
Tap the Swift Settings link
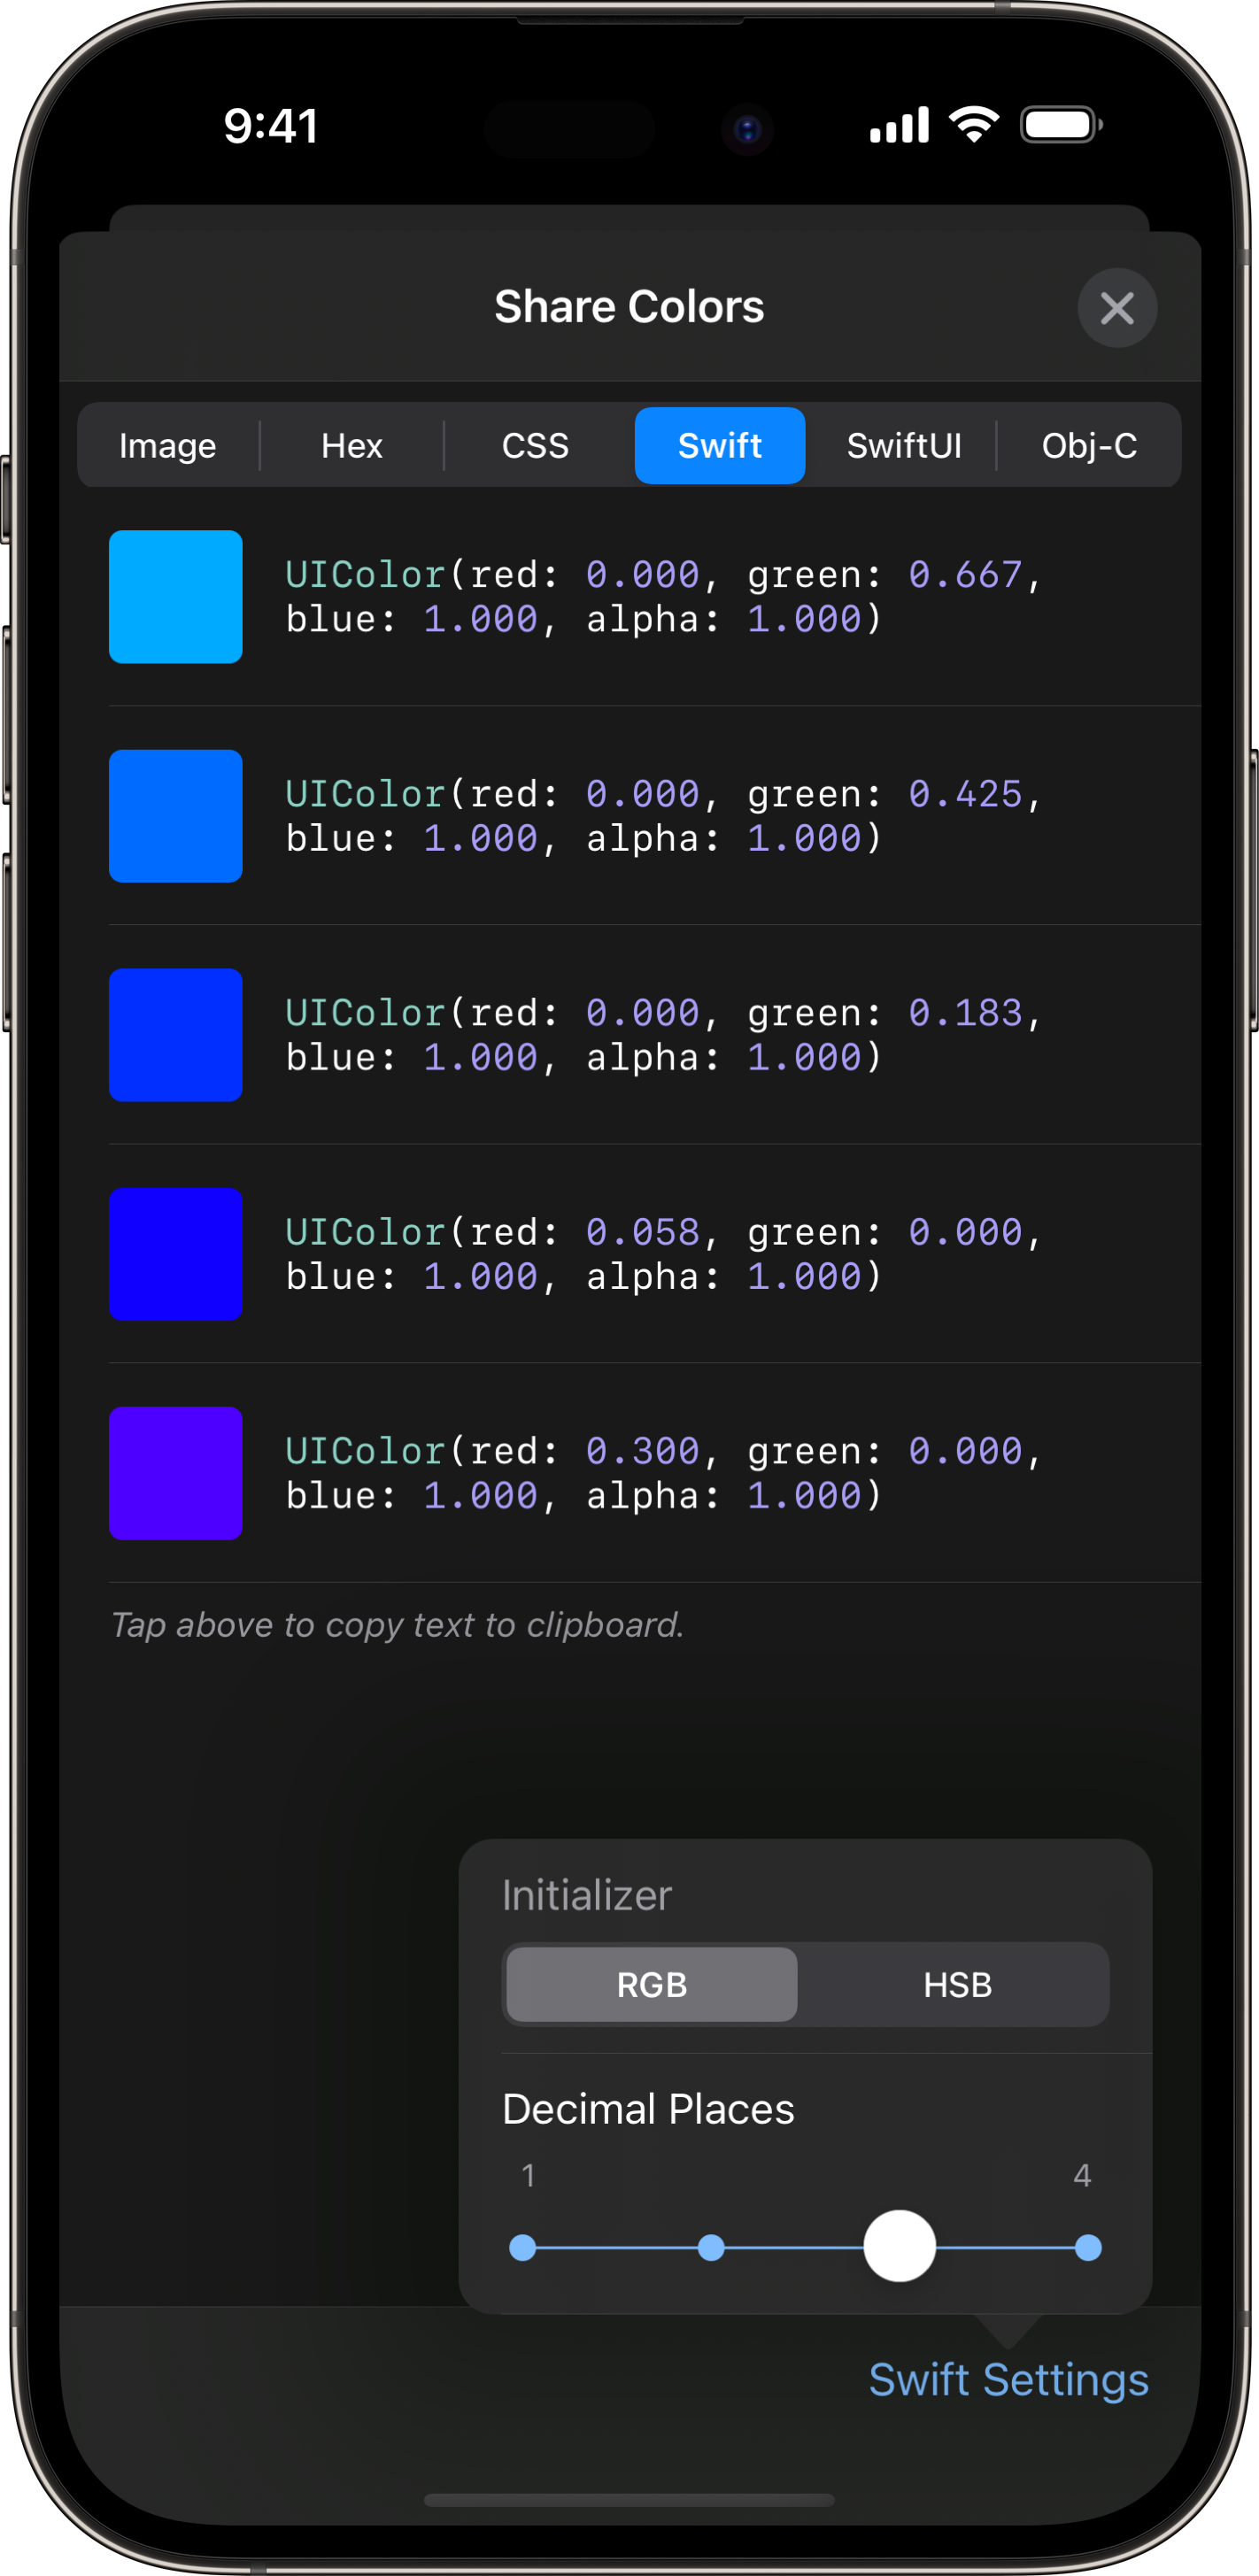[1008, 2380]
